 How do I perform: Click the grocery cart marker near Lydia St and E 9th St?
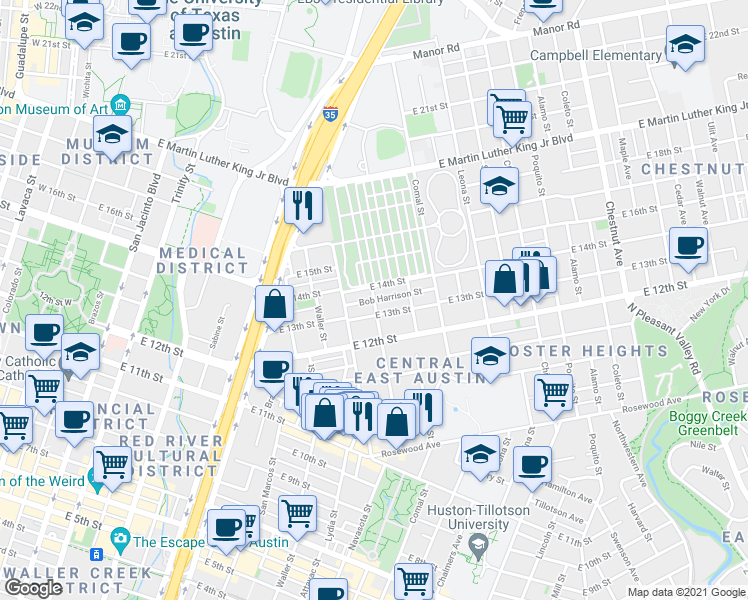pyautogui.click(x=297, y=514)
